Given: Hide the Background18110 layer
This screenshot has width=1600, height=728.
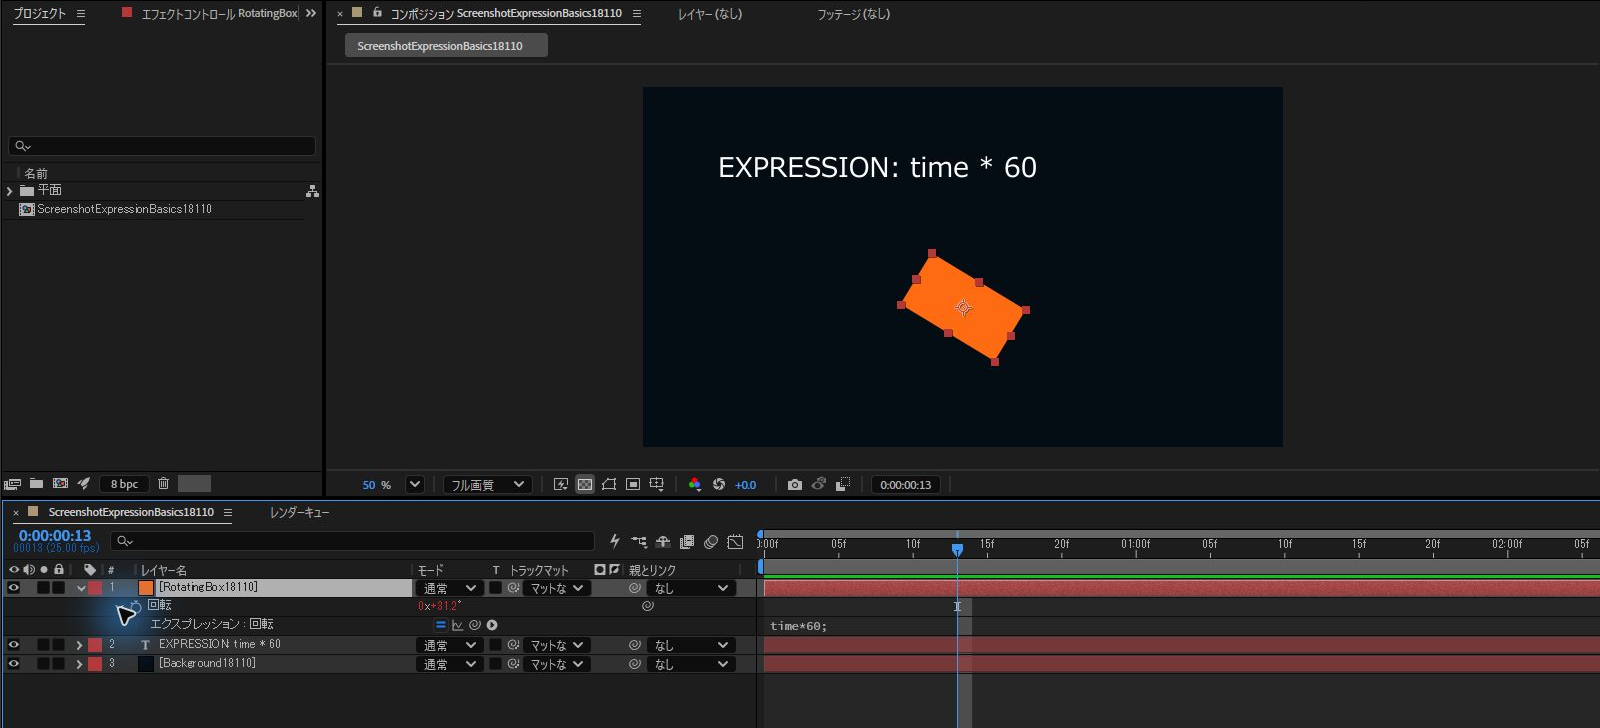Looking at the screenshot, I should (14, 664).
